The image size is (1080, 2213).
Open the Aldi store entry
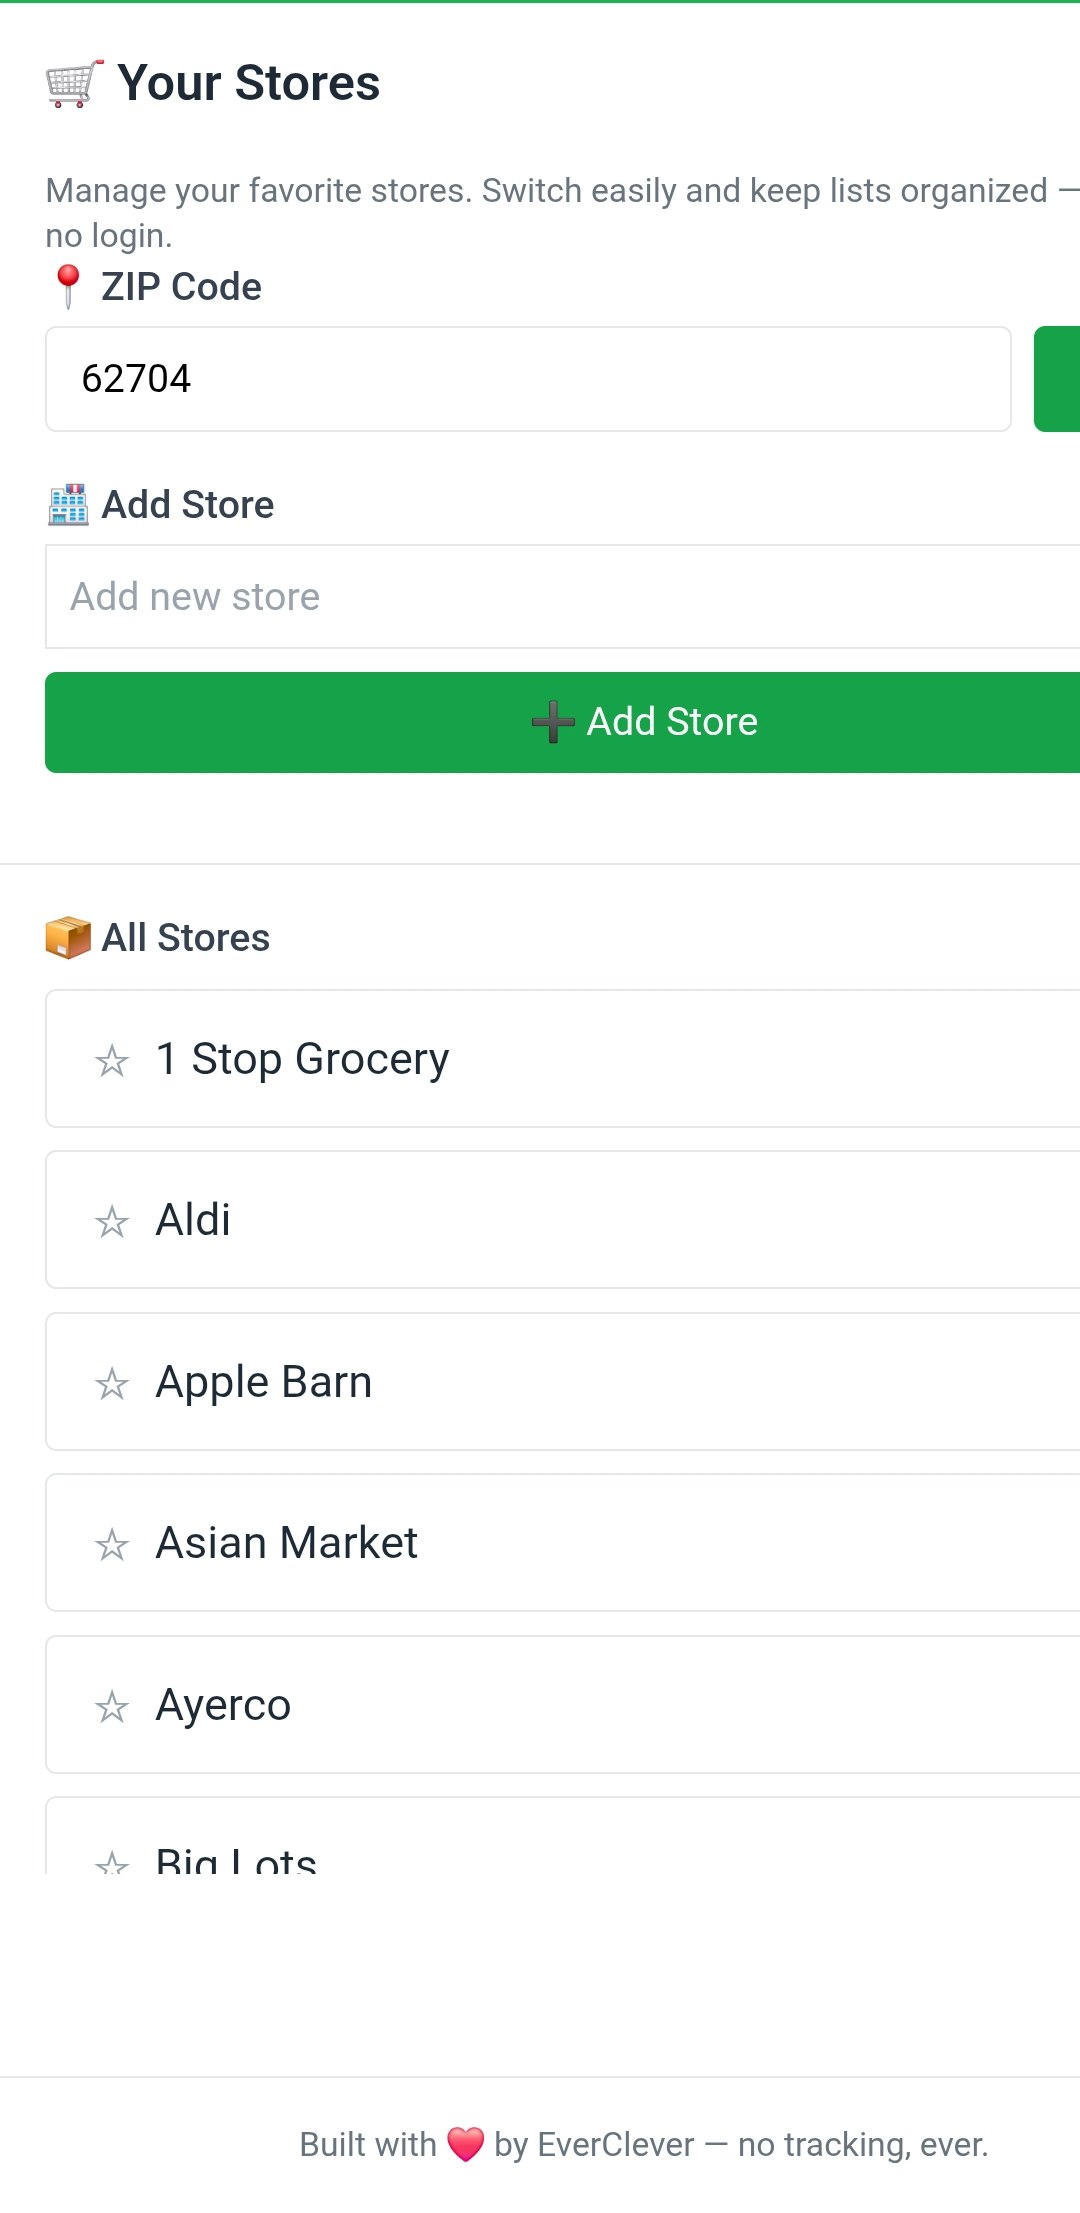pos(562,1220)
